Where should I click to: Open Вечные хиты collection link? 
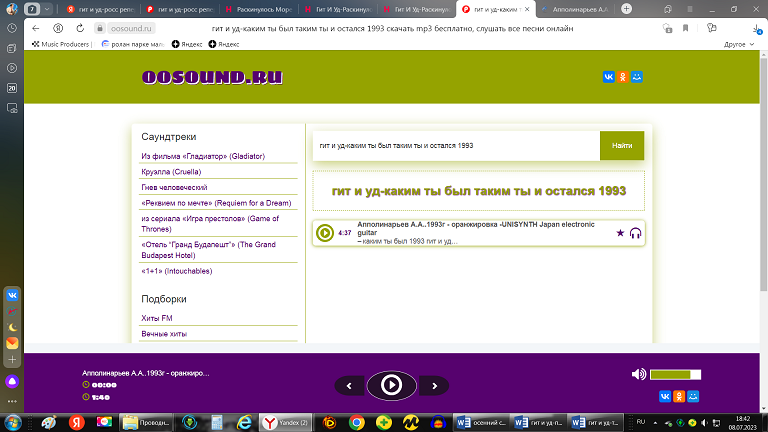(164, 334)
